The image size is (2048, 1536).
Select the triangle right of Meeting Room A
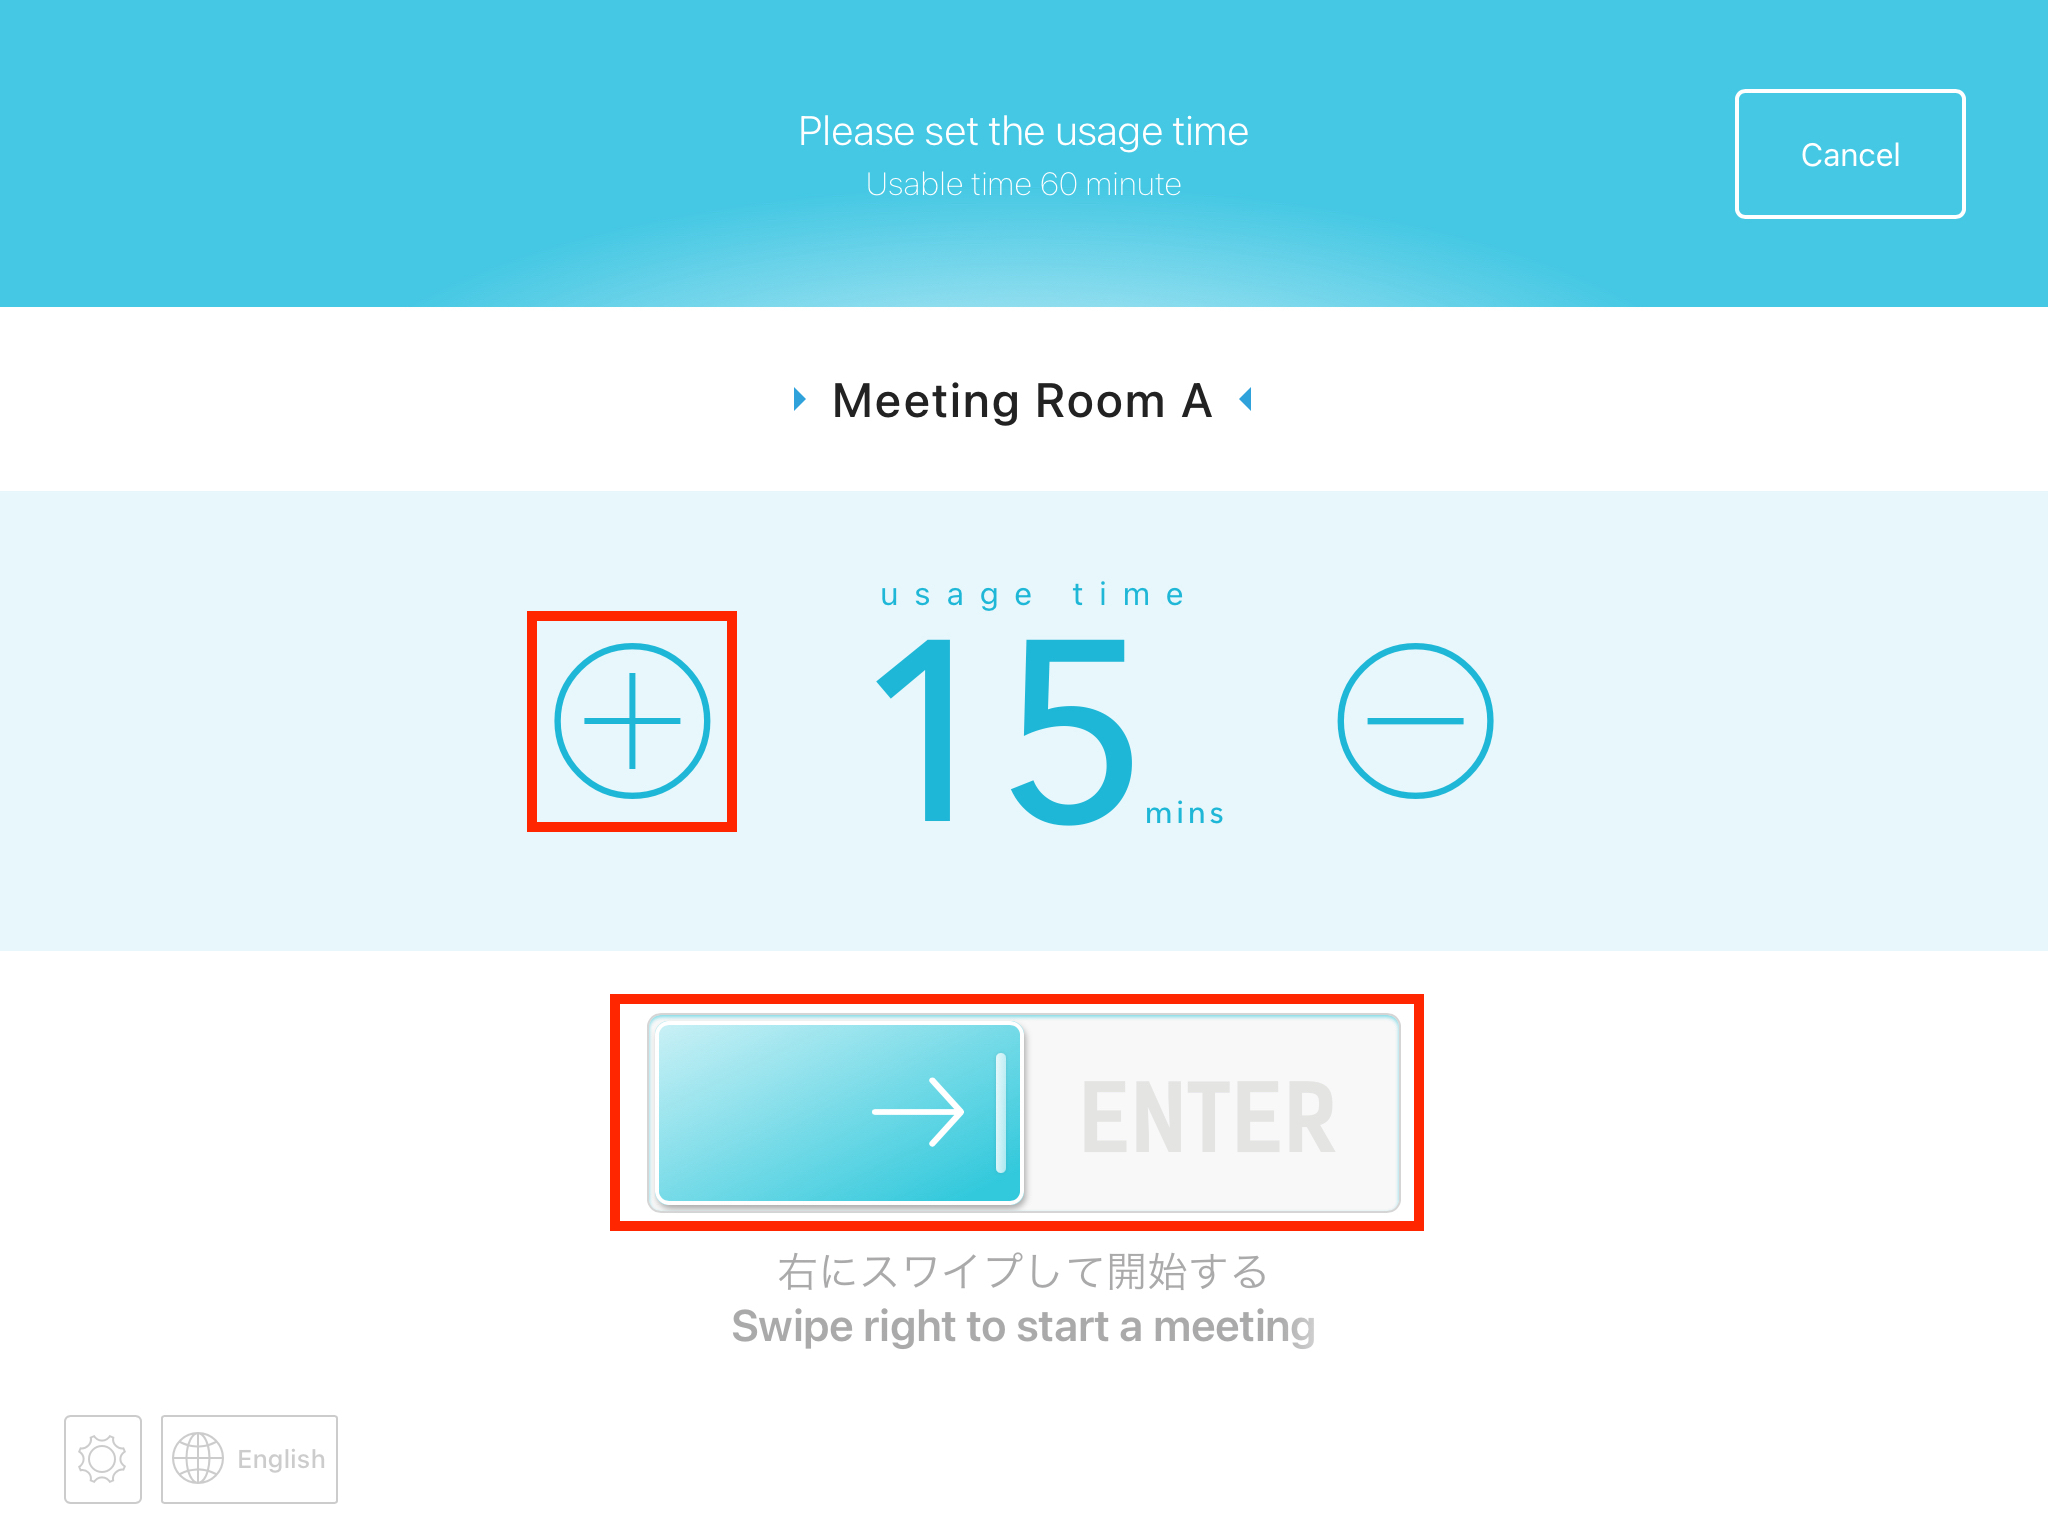(x=1246, y=400)
